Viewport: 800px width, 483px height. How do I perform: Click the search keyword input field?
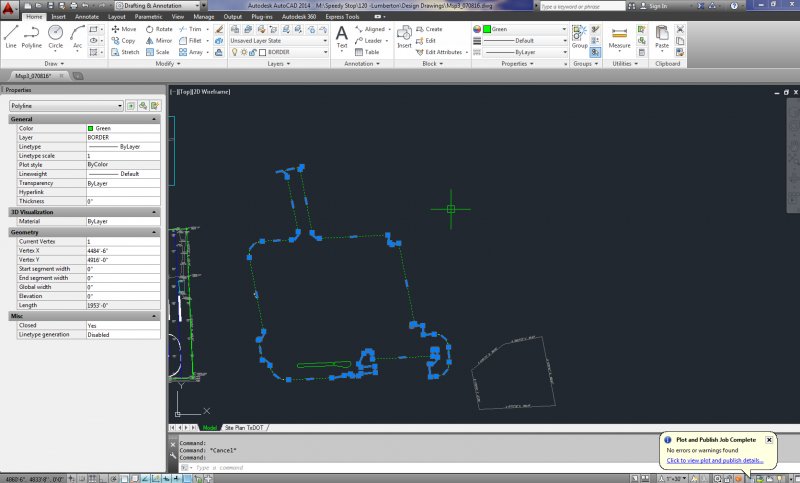[x=583, y=6]
